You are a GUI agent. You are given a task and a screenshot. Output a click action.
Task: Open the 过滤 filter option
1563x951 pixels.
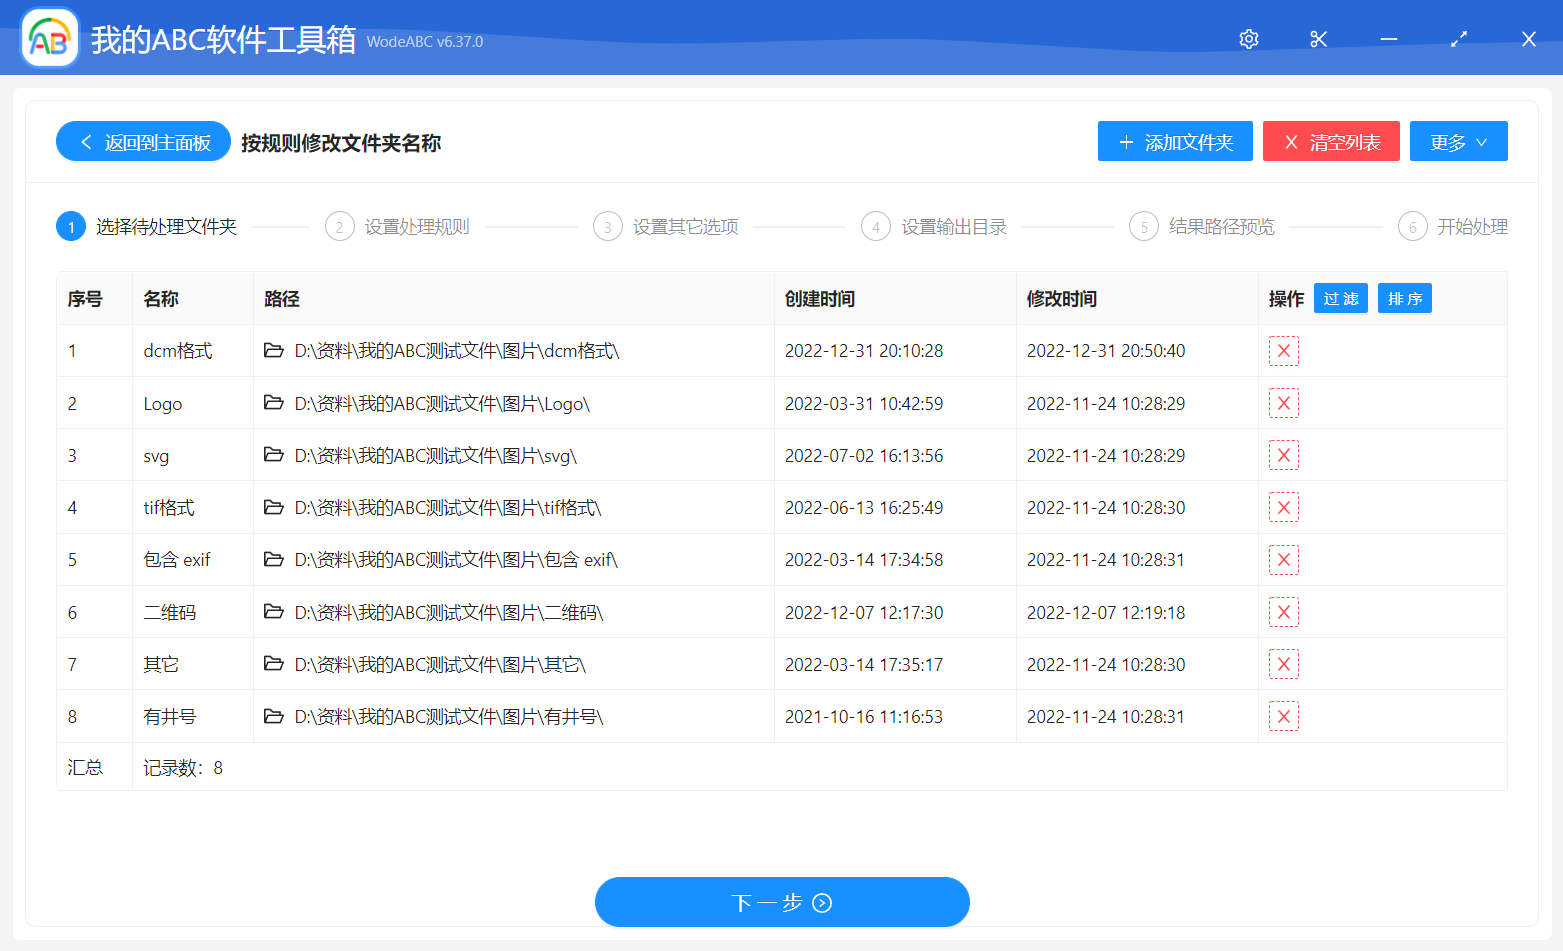[x=1340, y=299]
